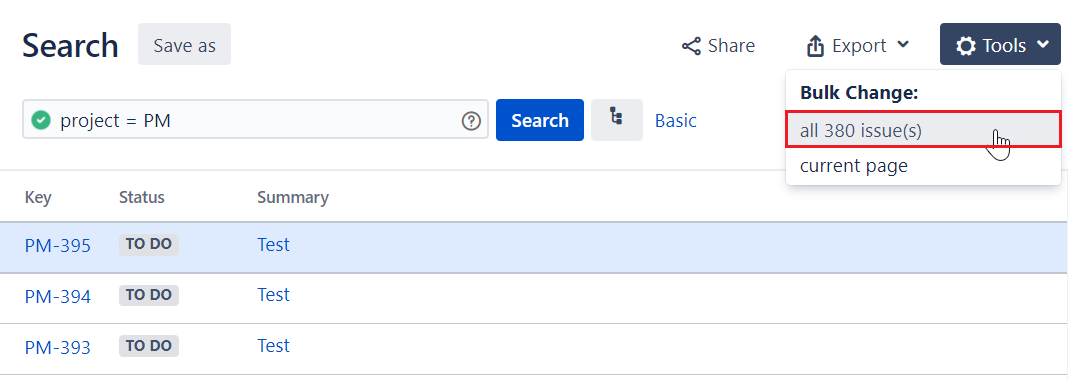Screen dimensions: 1068x380
Task: Click the TO DO status of PM-394
Action: 148,295
